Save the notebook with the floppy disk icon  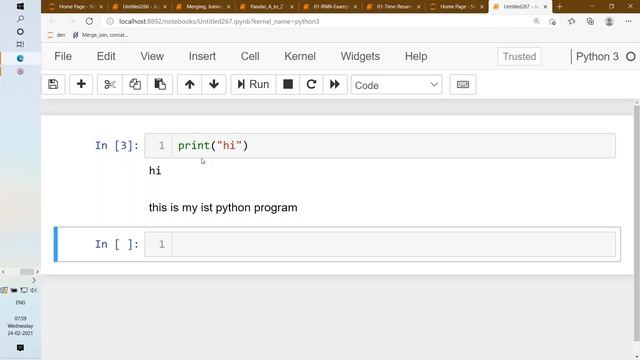53,84
